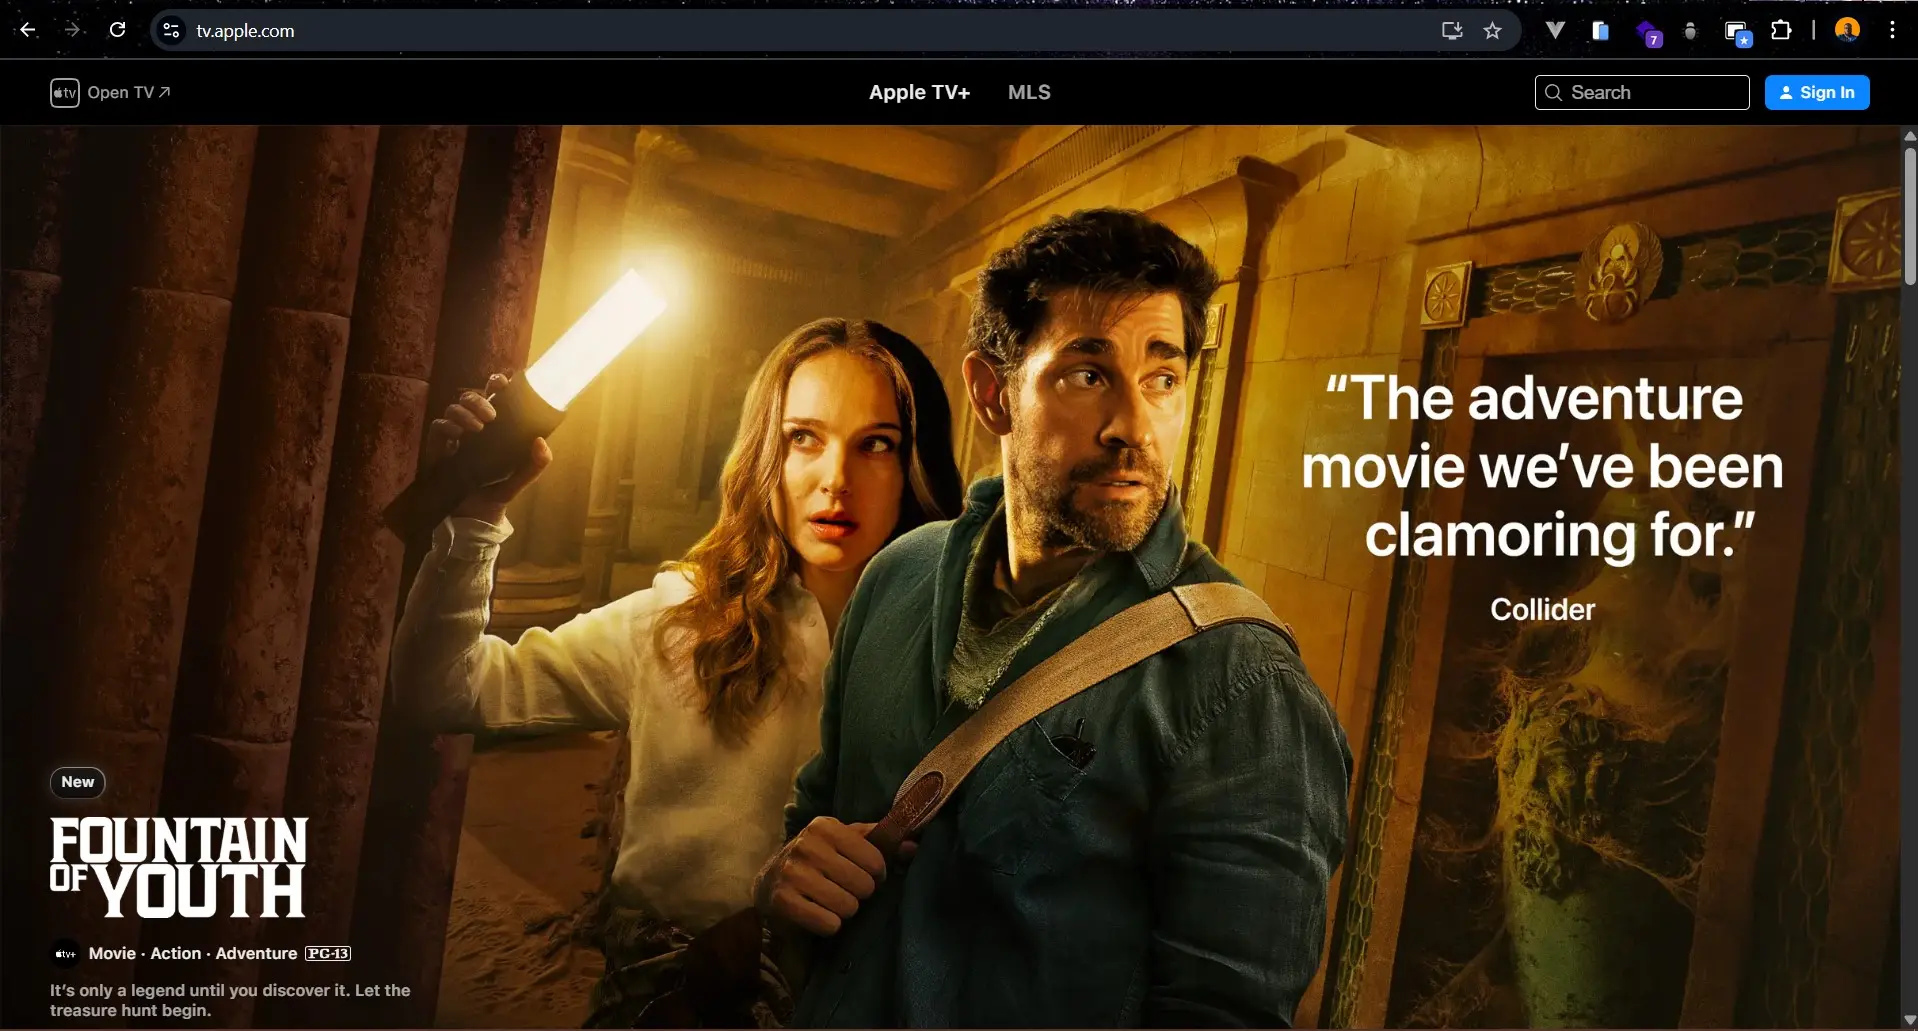Click the Collider quote attribution

click(1542, 609)
